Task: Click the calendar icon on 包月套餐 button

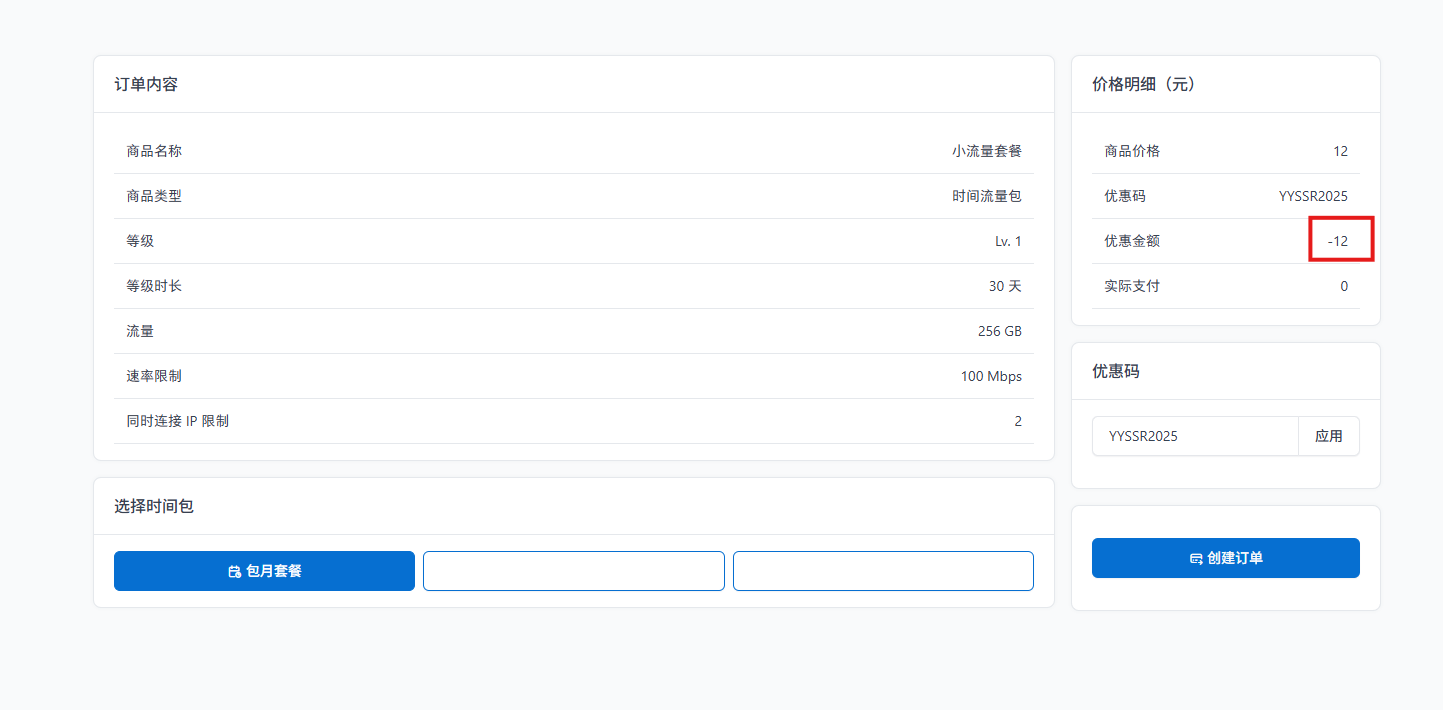Action: pos(234,571)
